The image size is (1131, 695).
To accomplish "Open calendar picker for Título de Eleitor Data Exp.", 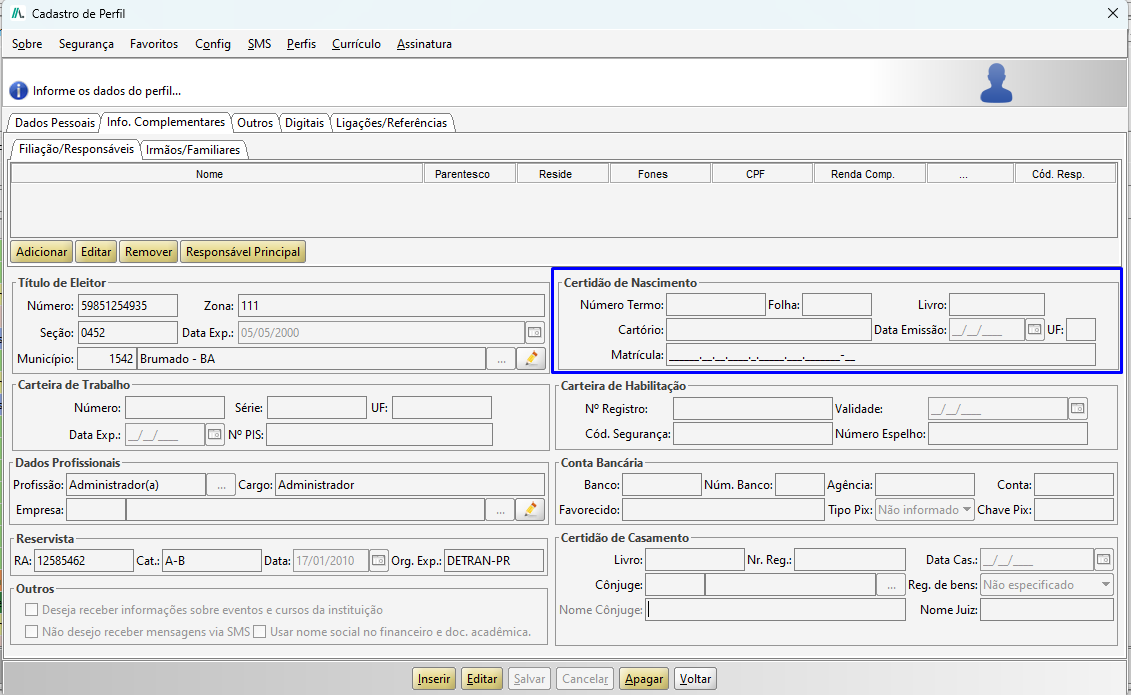I will tap(534, 332).
